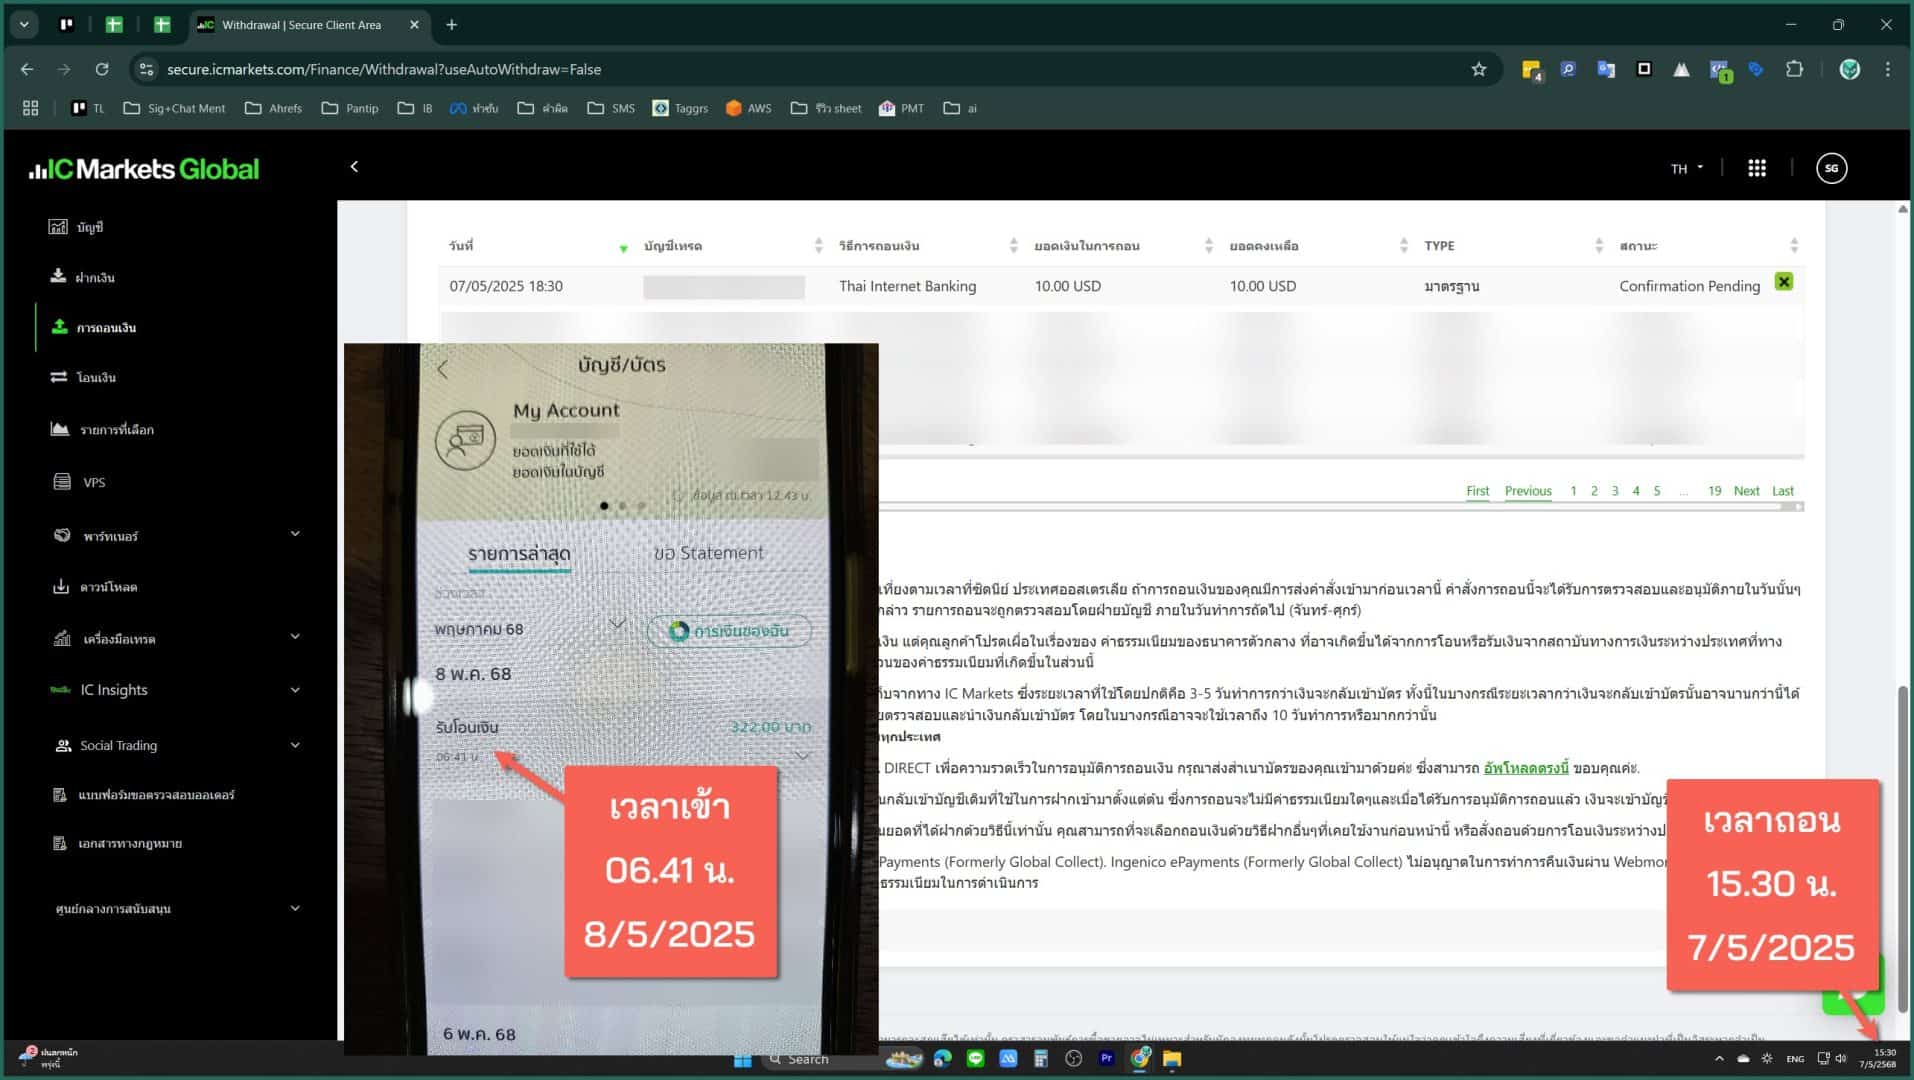Image resolution: width=1914 pixels, height=1080 pixels.
Task: Open the Chrome extensions puzzle icon
Action: (x=1794, y=69)
